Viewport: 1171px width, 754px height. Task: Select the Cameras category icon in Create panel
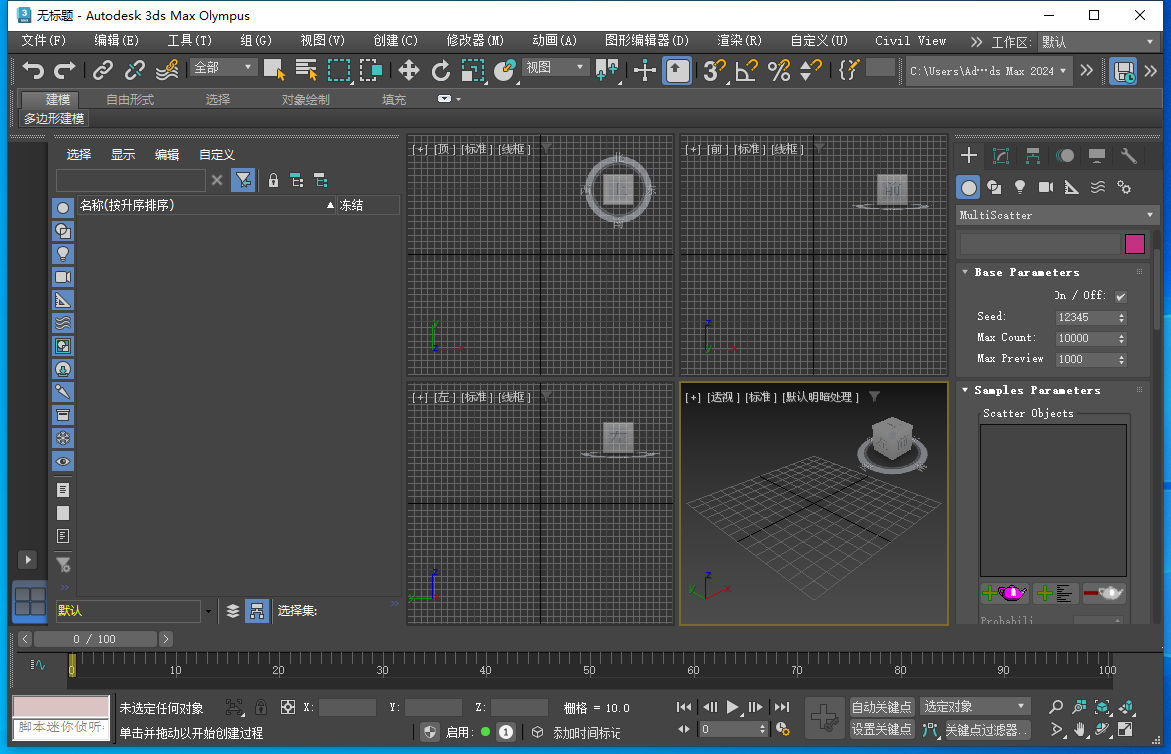(1046, 188)
